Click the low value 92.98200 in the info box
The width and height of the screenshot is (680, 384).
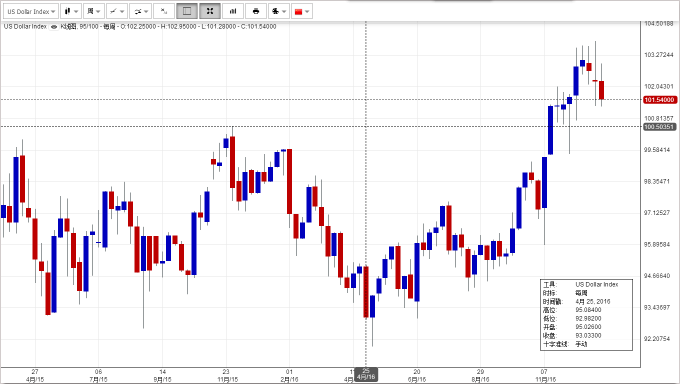point(588,318)
